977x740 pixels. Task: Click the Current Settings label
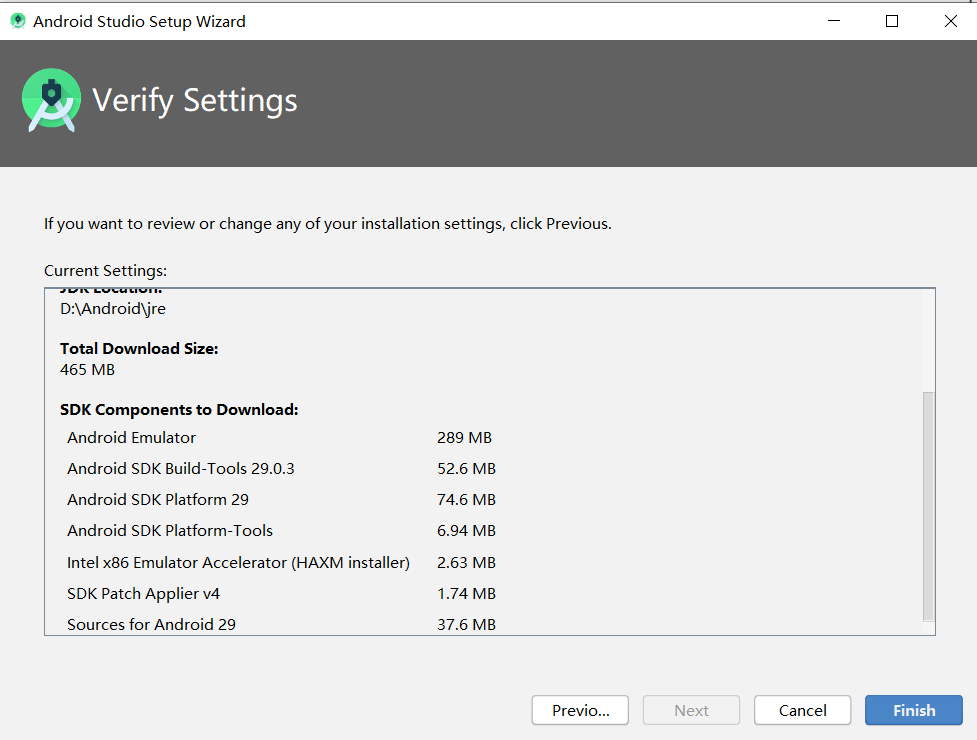coord(105,271)
